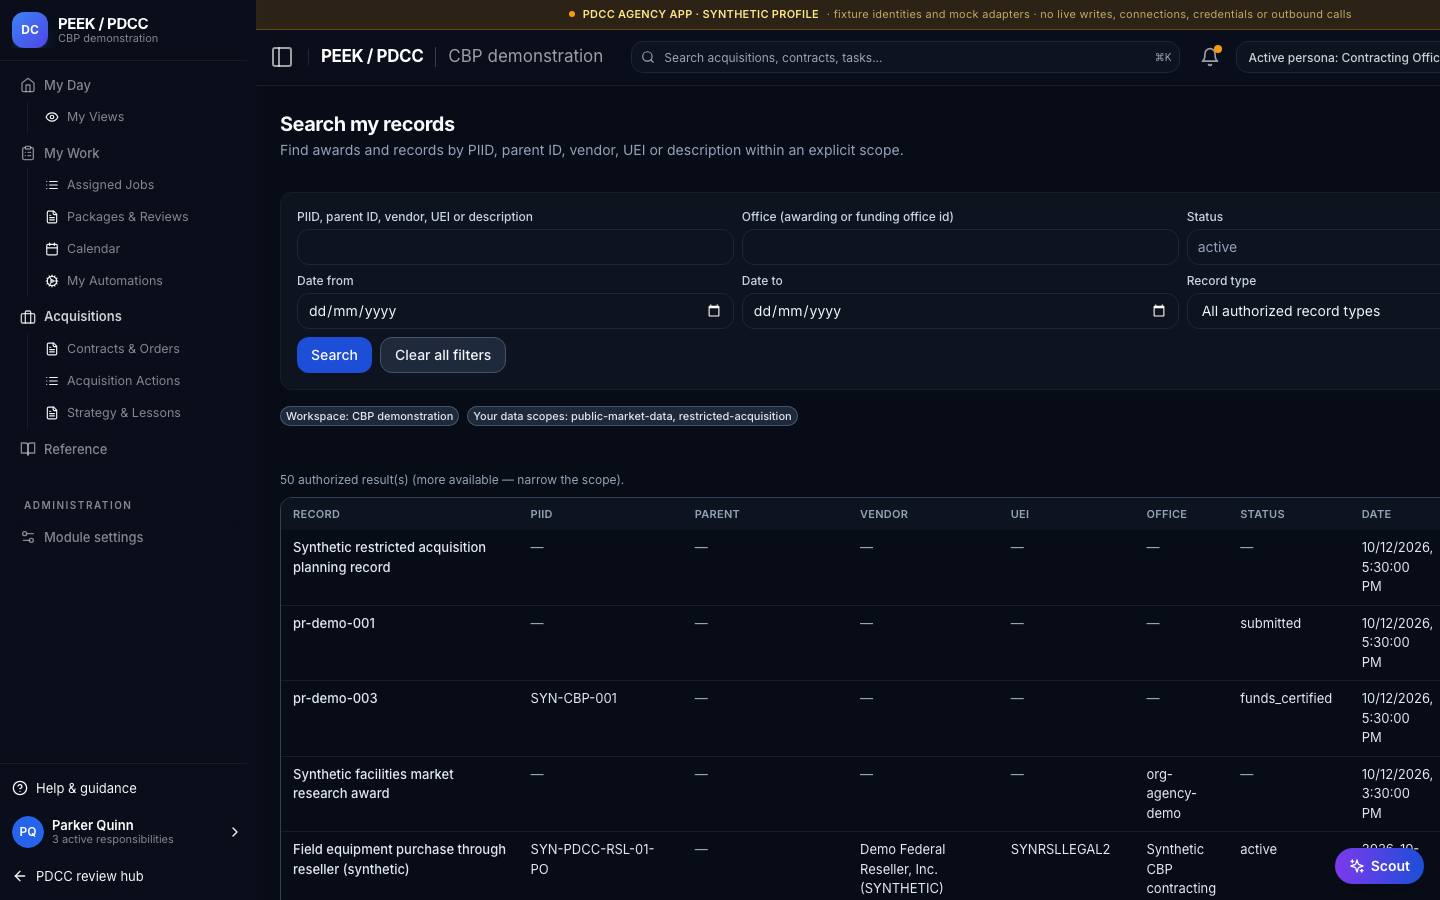
Task: Open My Automations
Action: pyautogui.click(x=114, y=281)
